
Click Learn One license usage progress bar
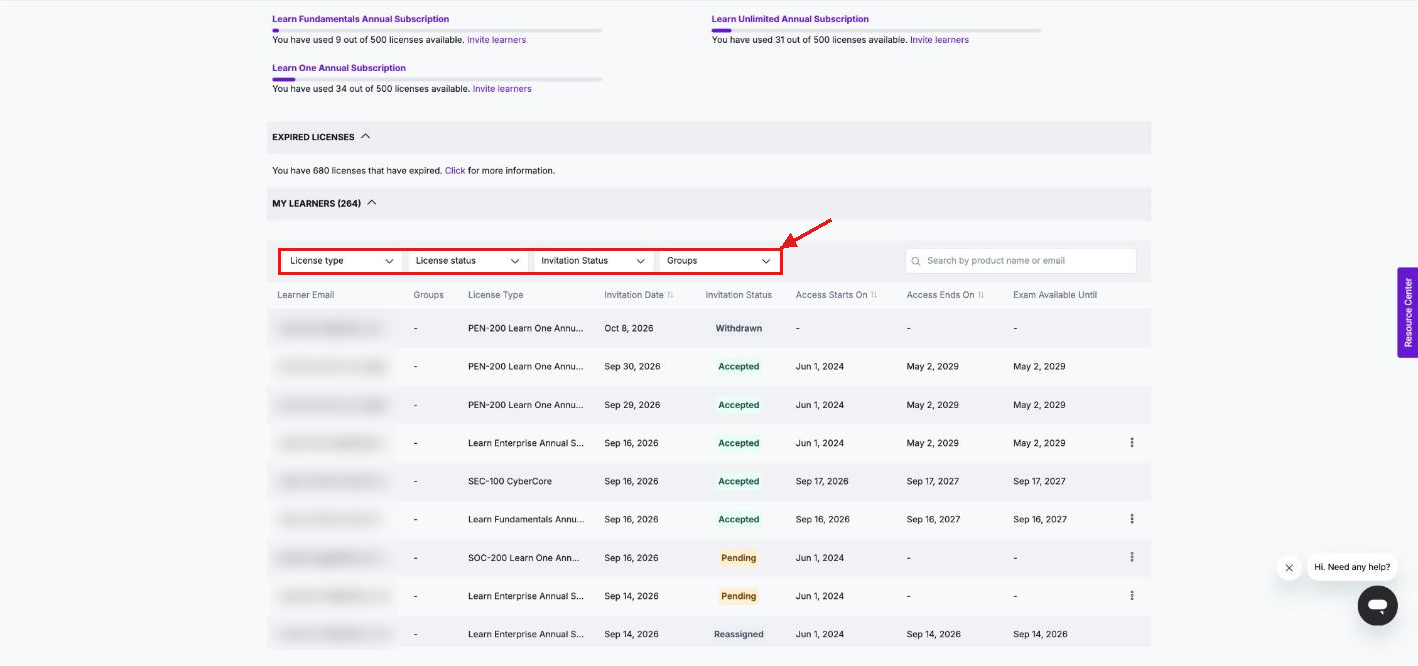(437, 79)
